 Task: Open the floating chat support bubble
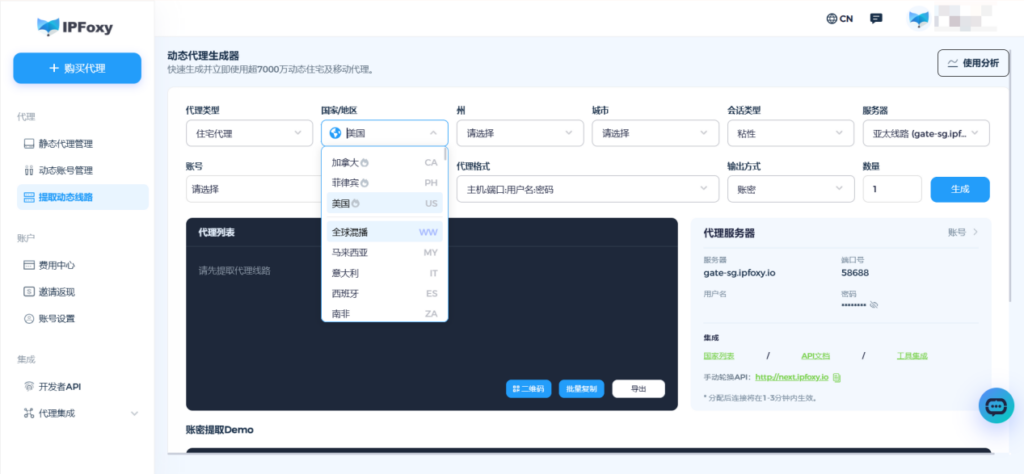[996, 406]
